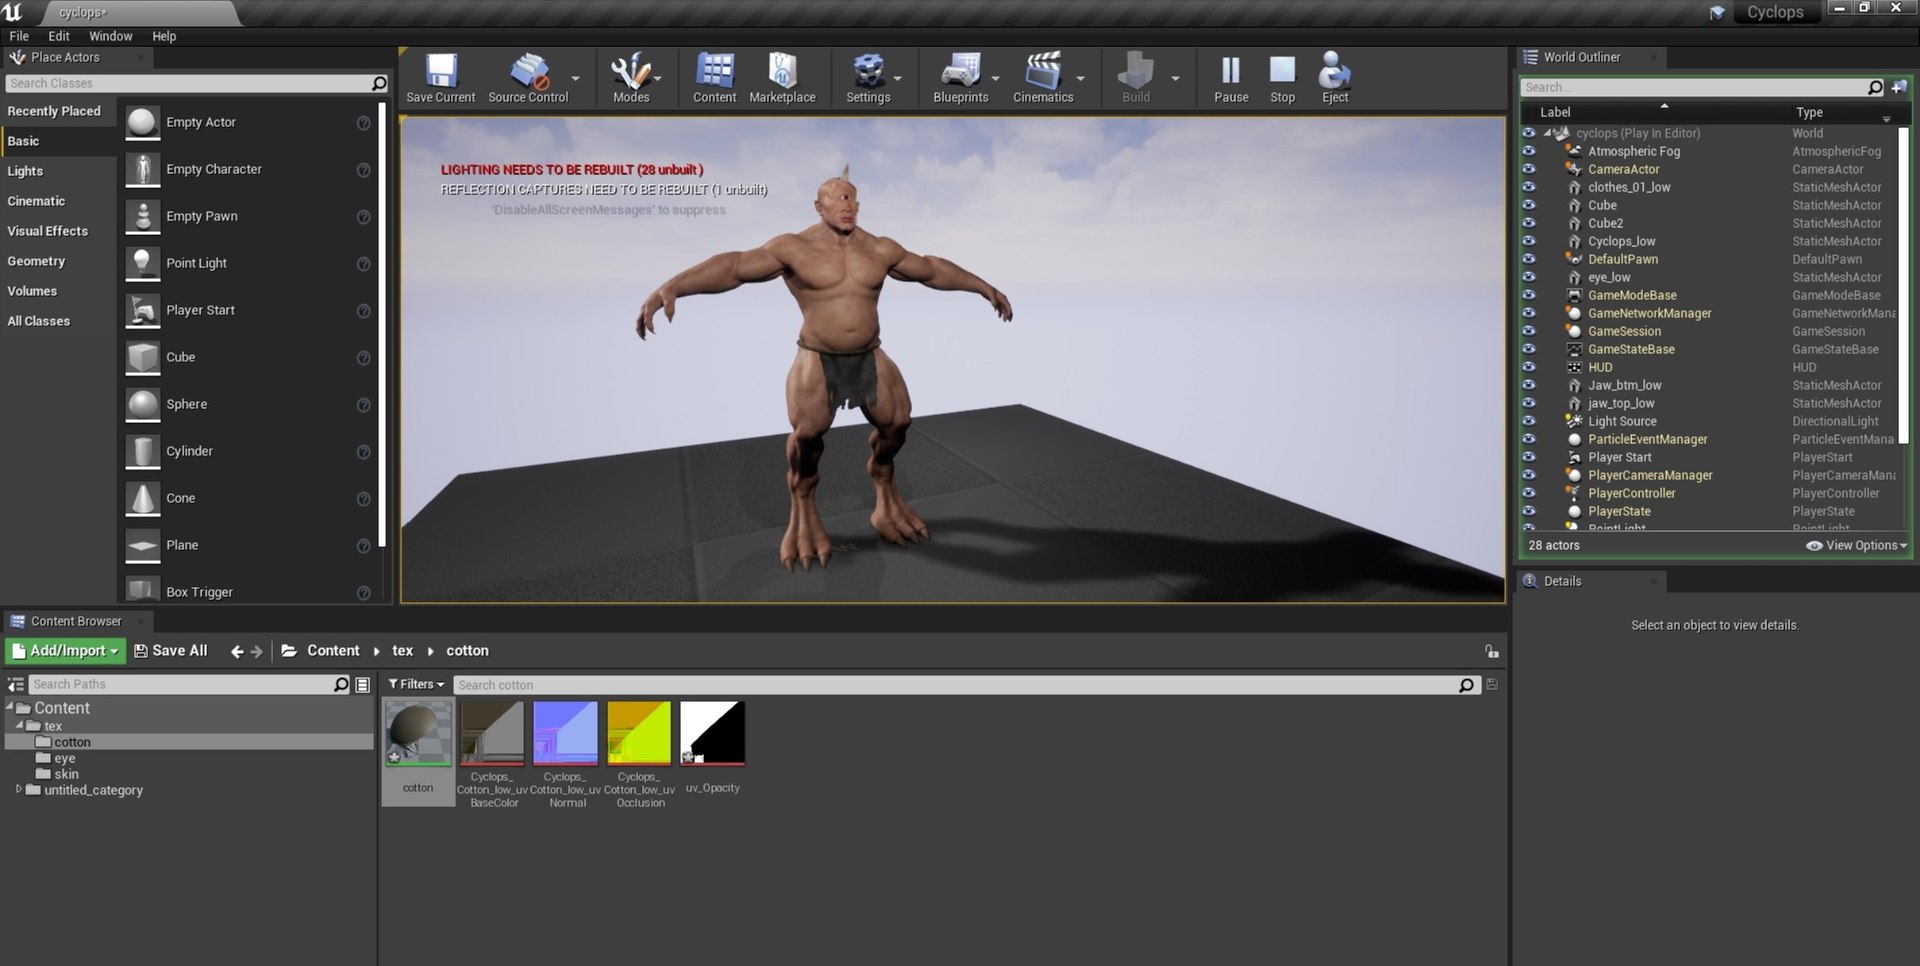Open the Settings dropdown arrow
The width and height of the screenshot is (1920, 966).
[897, 78]
